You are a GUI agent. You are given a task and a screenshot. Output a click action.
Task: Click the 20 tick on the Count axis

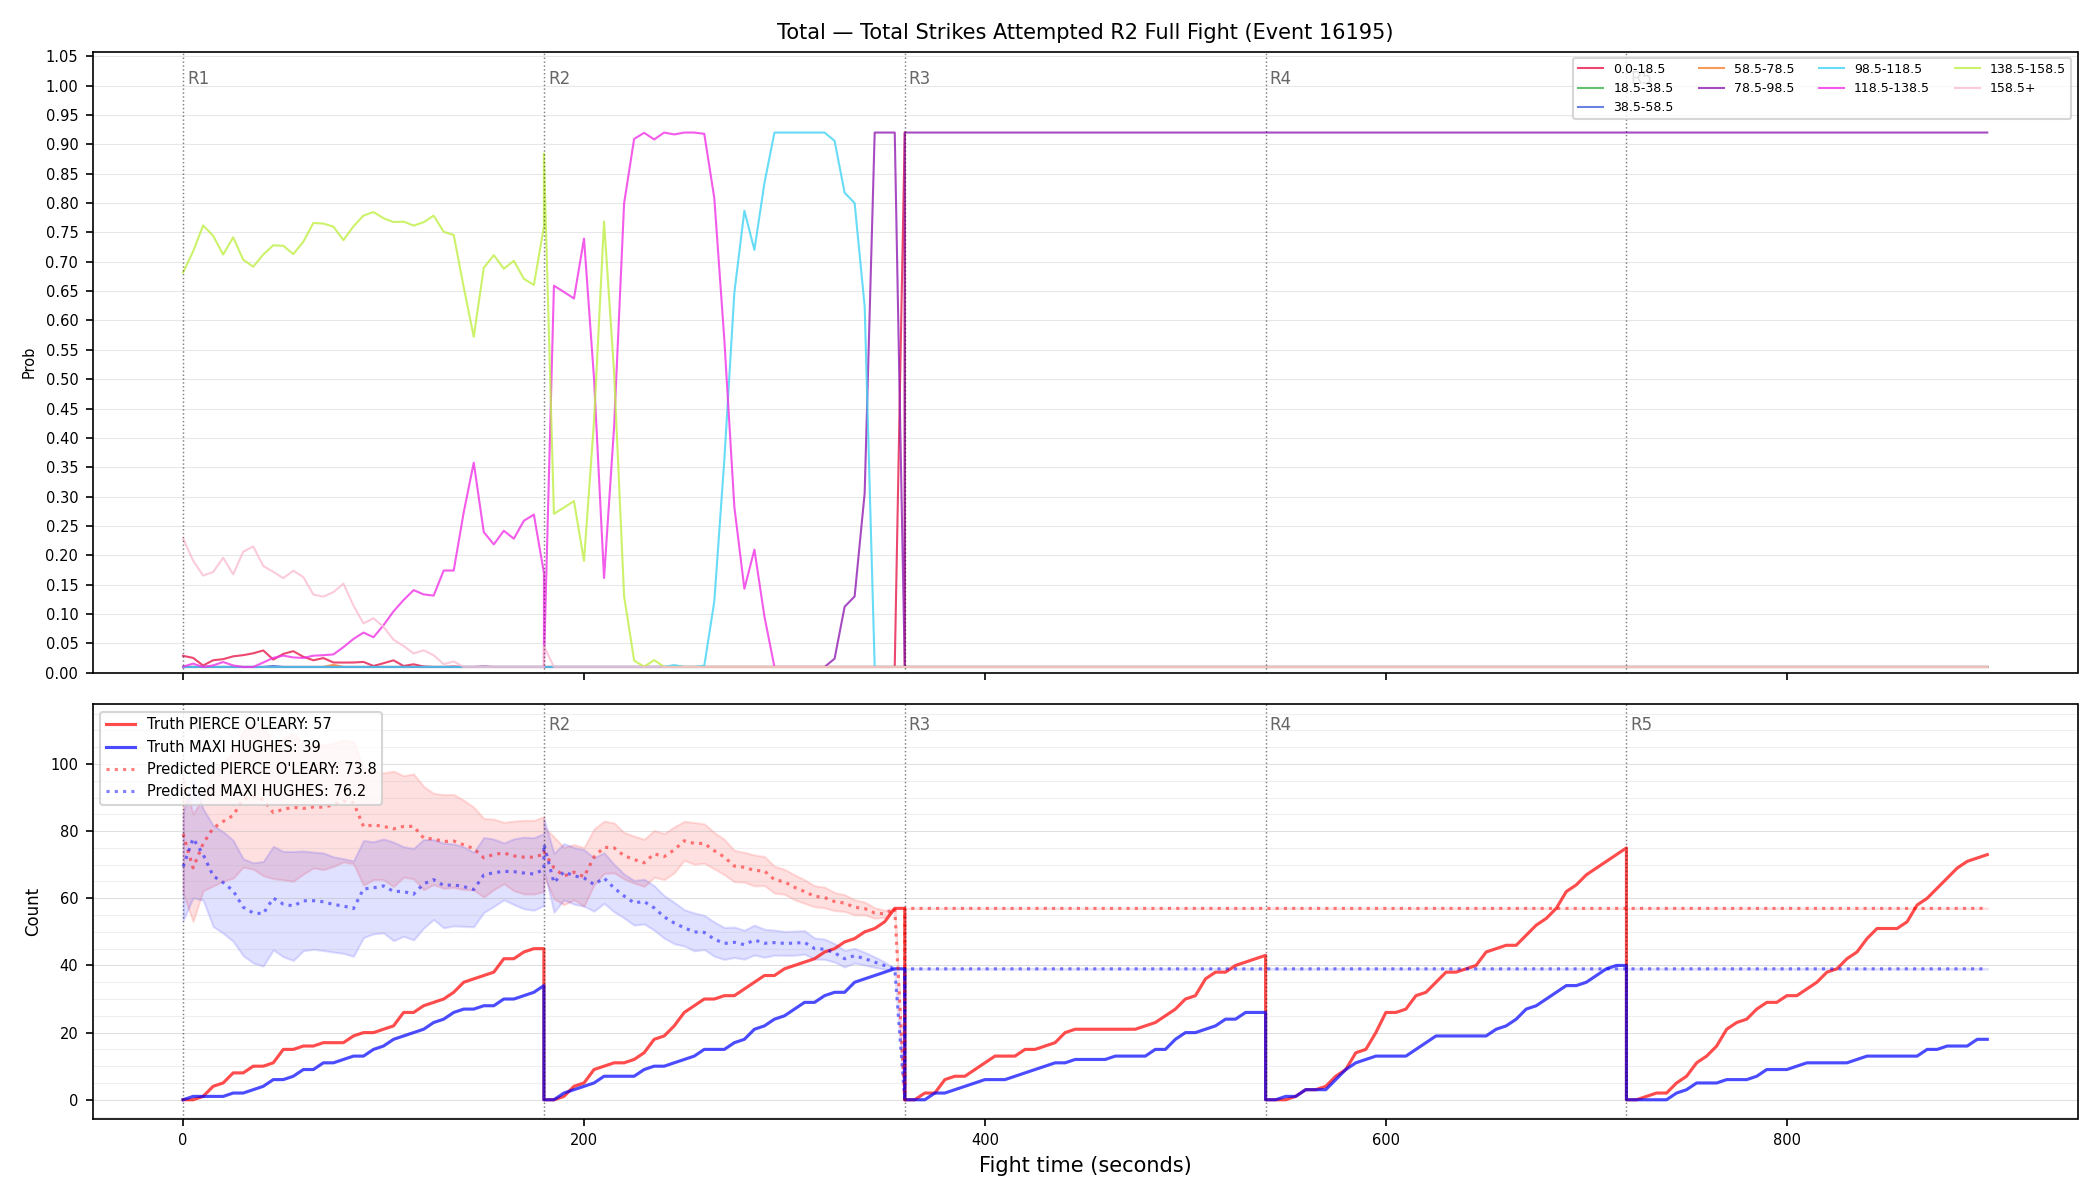point(70,1033)
